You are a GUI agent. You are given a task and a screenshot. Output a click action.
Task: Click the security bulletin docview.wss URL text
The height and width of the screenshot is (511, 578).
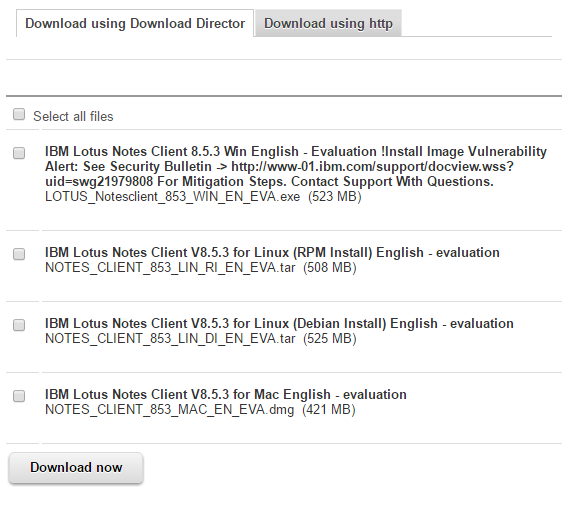click(x=372, y=167)
